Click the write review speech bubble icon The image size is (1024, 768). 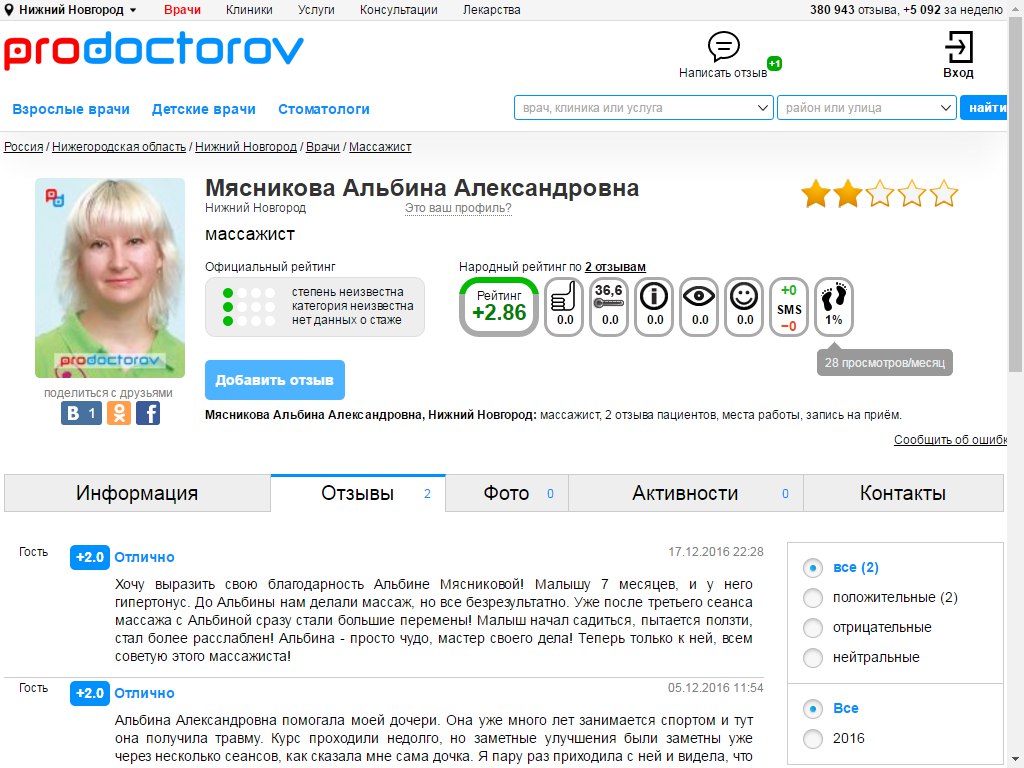point(724,47)
